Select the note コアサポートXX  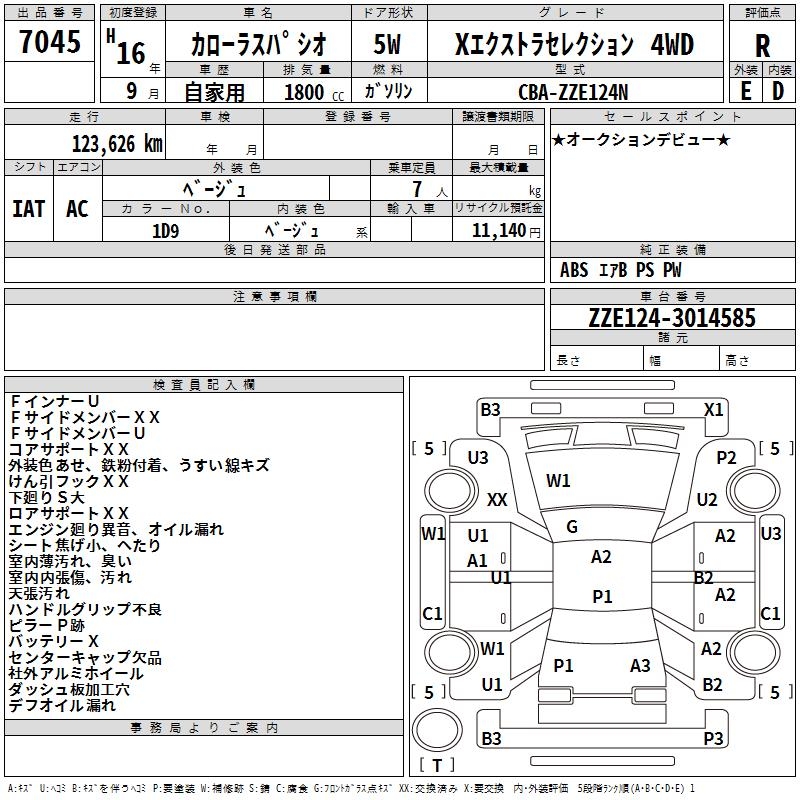[x=69, y=449]
